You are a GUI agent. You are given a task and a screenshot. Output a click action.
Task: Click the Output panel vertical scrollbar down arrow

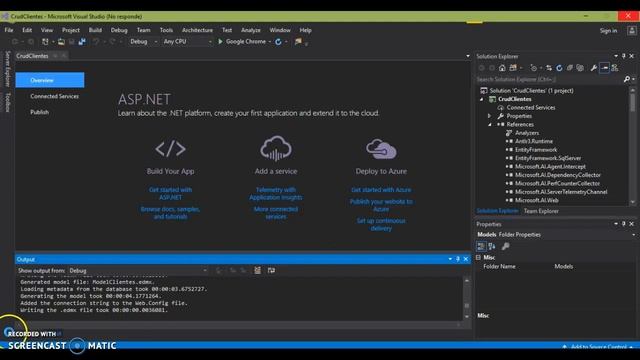(467, 317)
